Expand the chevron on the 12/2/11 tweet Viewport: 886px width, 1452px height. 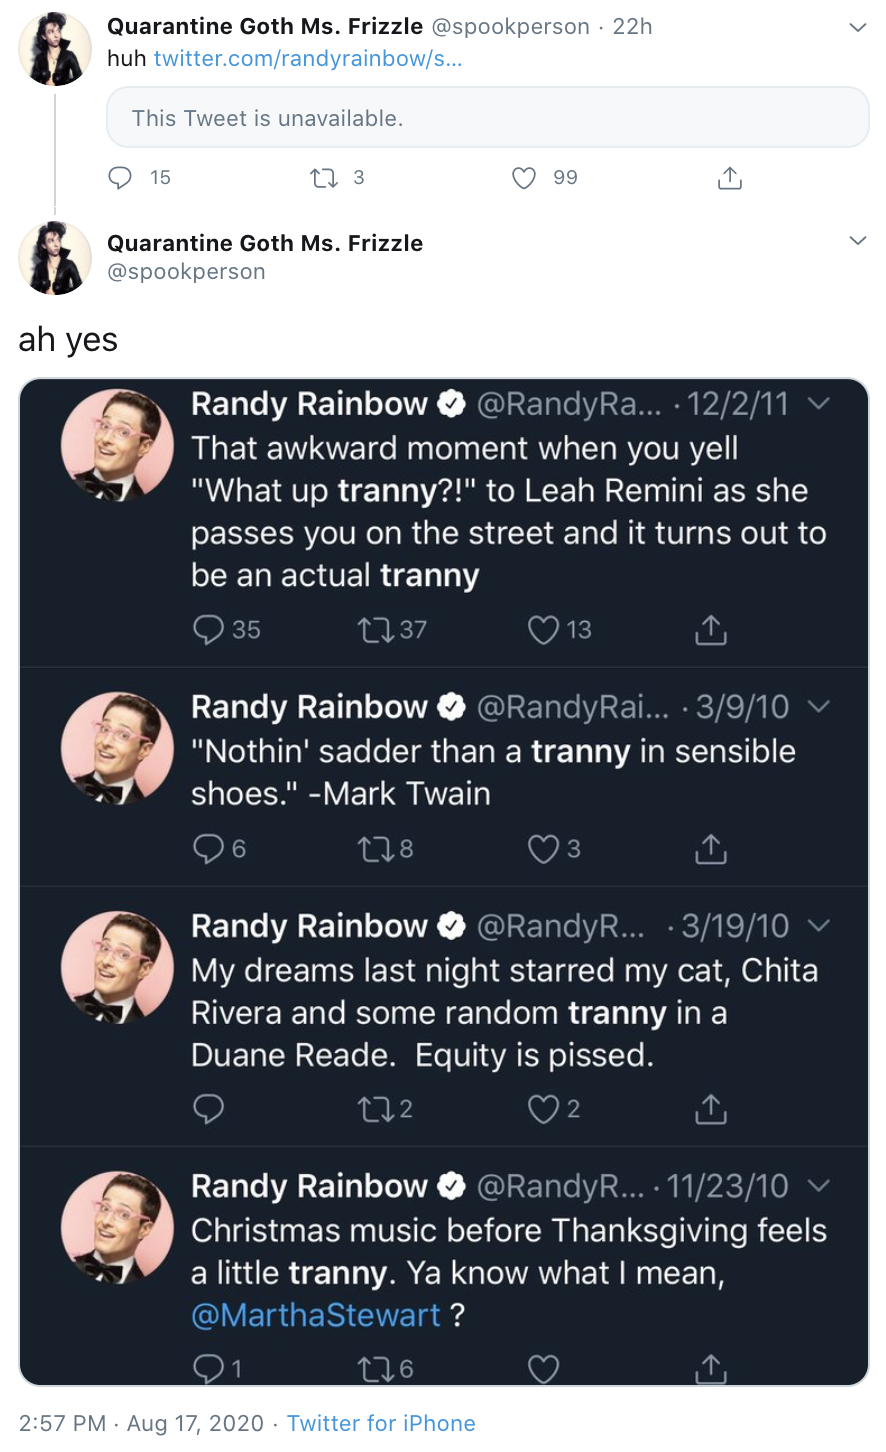point(819,404)
